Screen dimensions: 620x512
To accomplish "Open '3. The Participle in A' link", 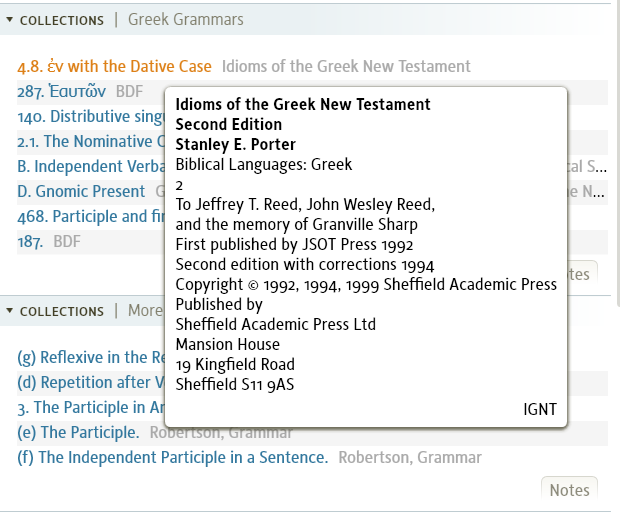I will coord(90,408).
